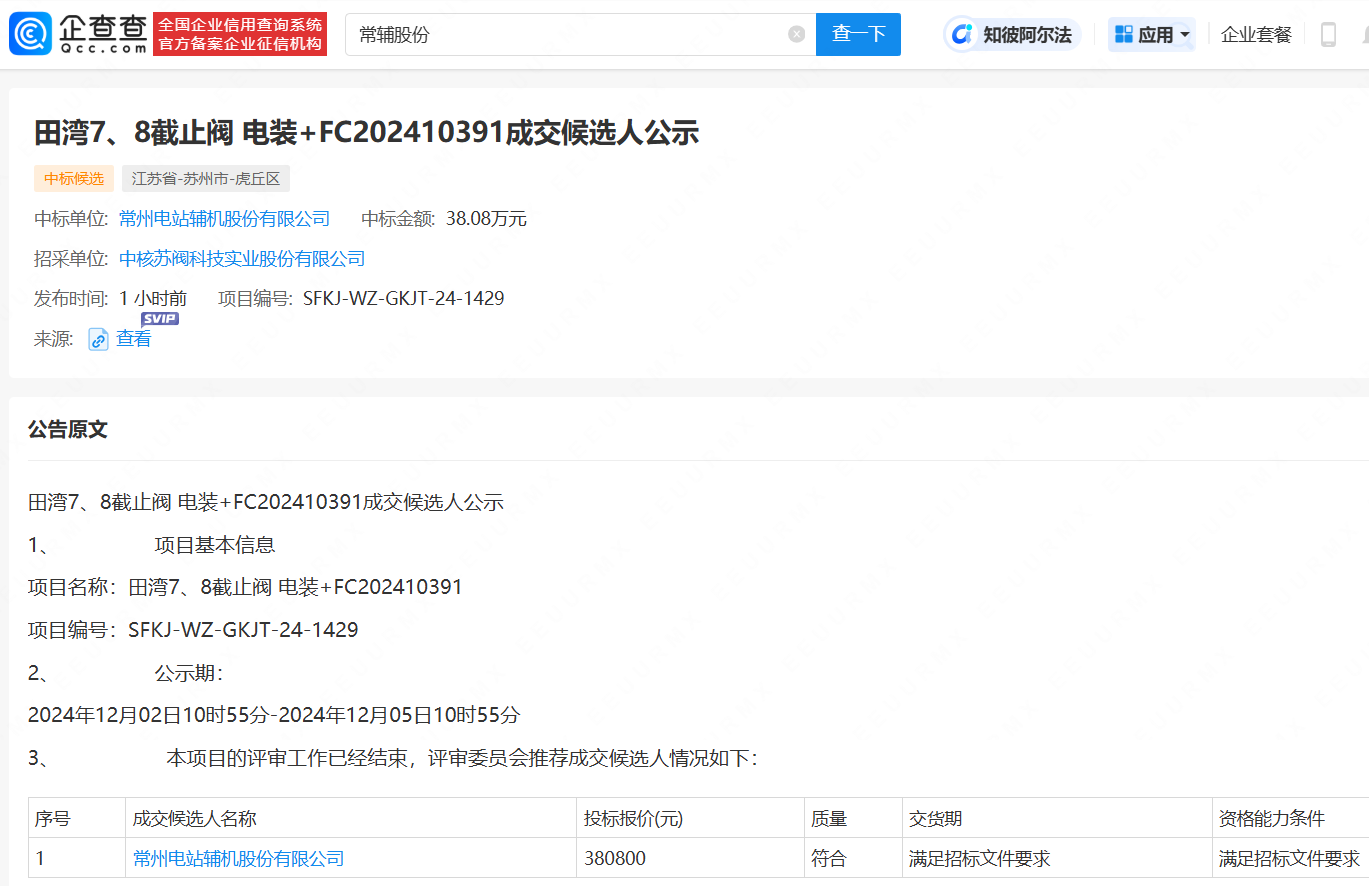Open 常州电站辅机股份有限公司 in candidate table

click(x=239, y=858)
